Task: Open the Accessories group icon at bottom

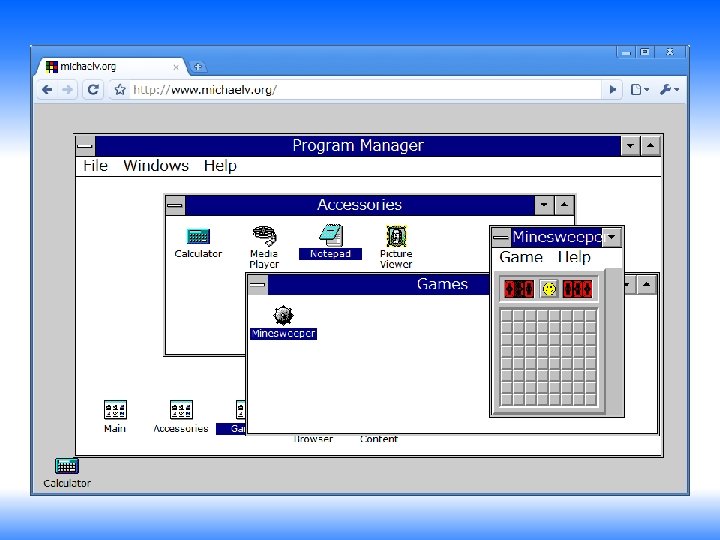Action: coord(181,416)
